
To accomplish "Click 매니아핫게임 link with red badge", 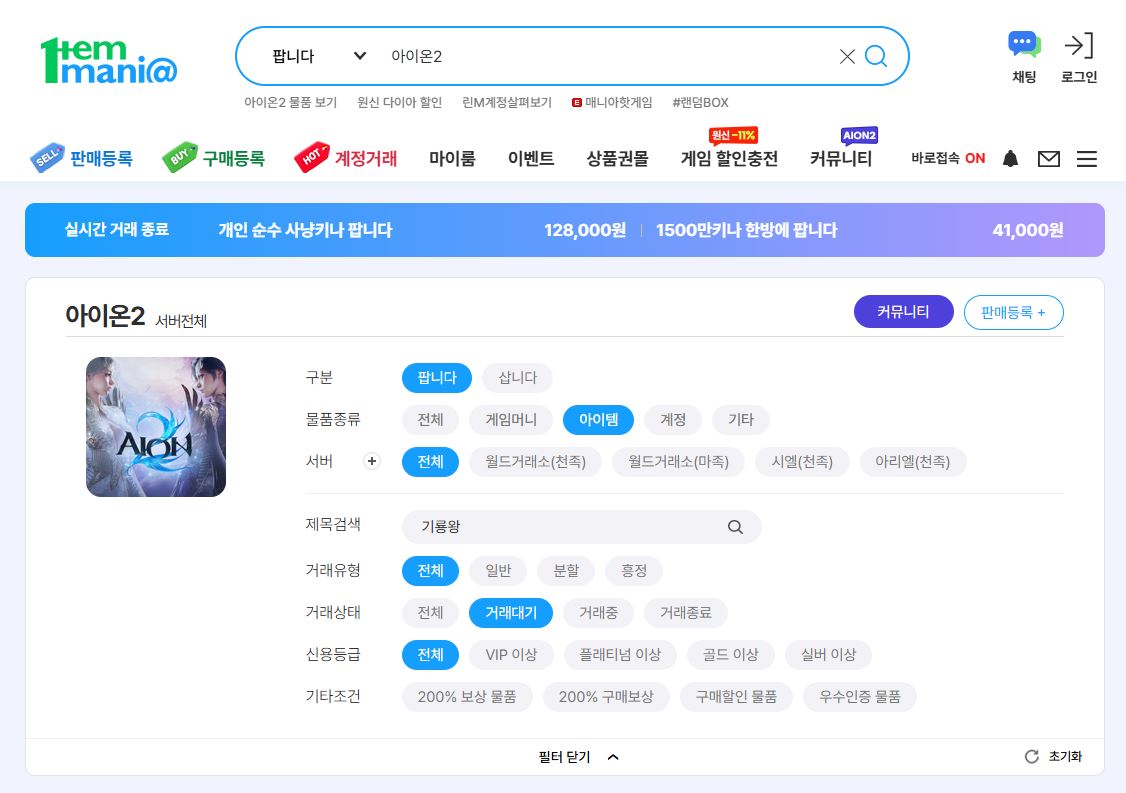I will point(612,103).
